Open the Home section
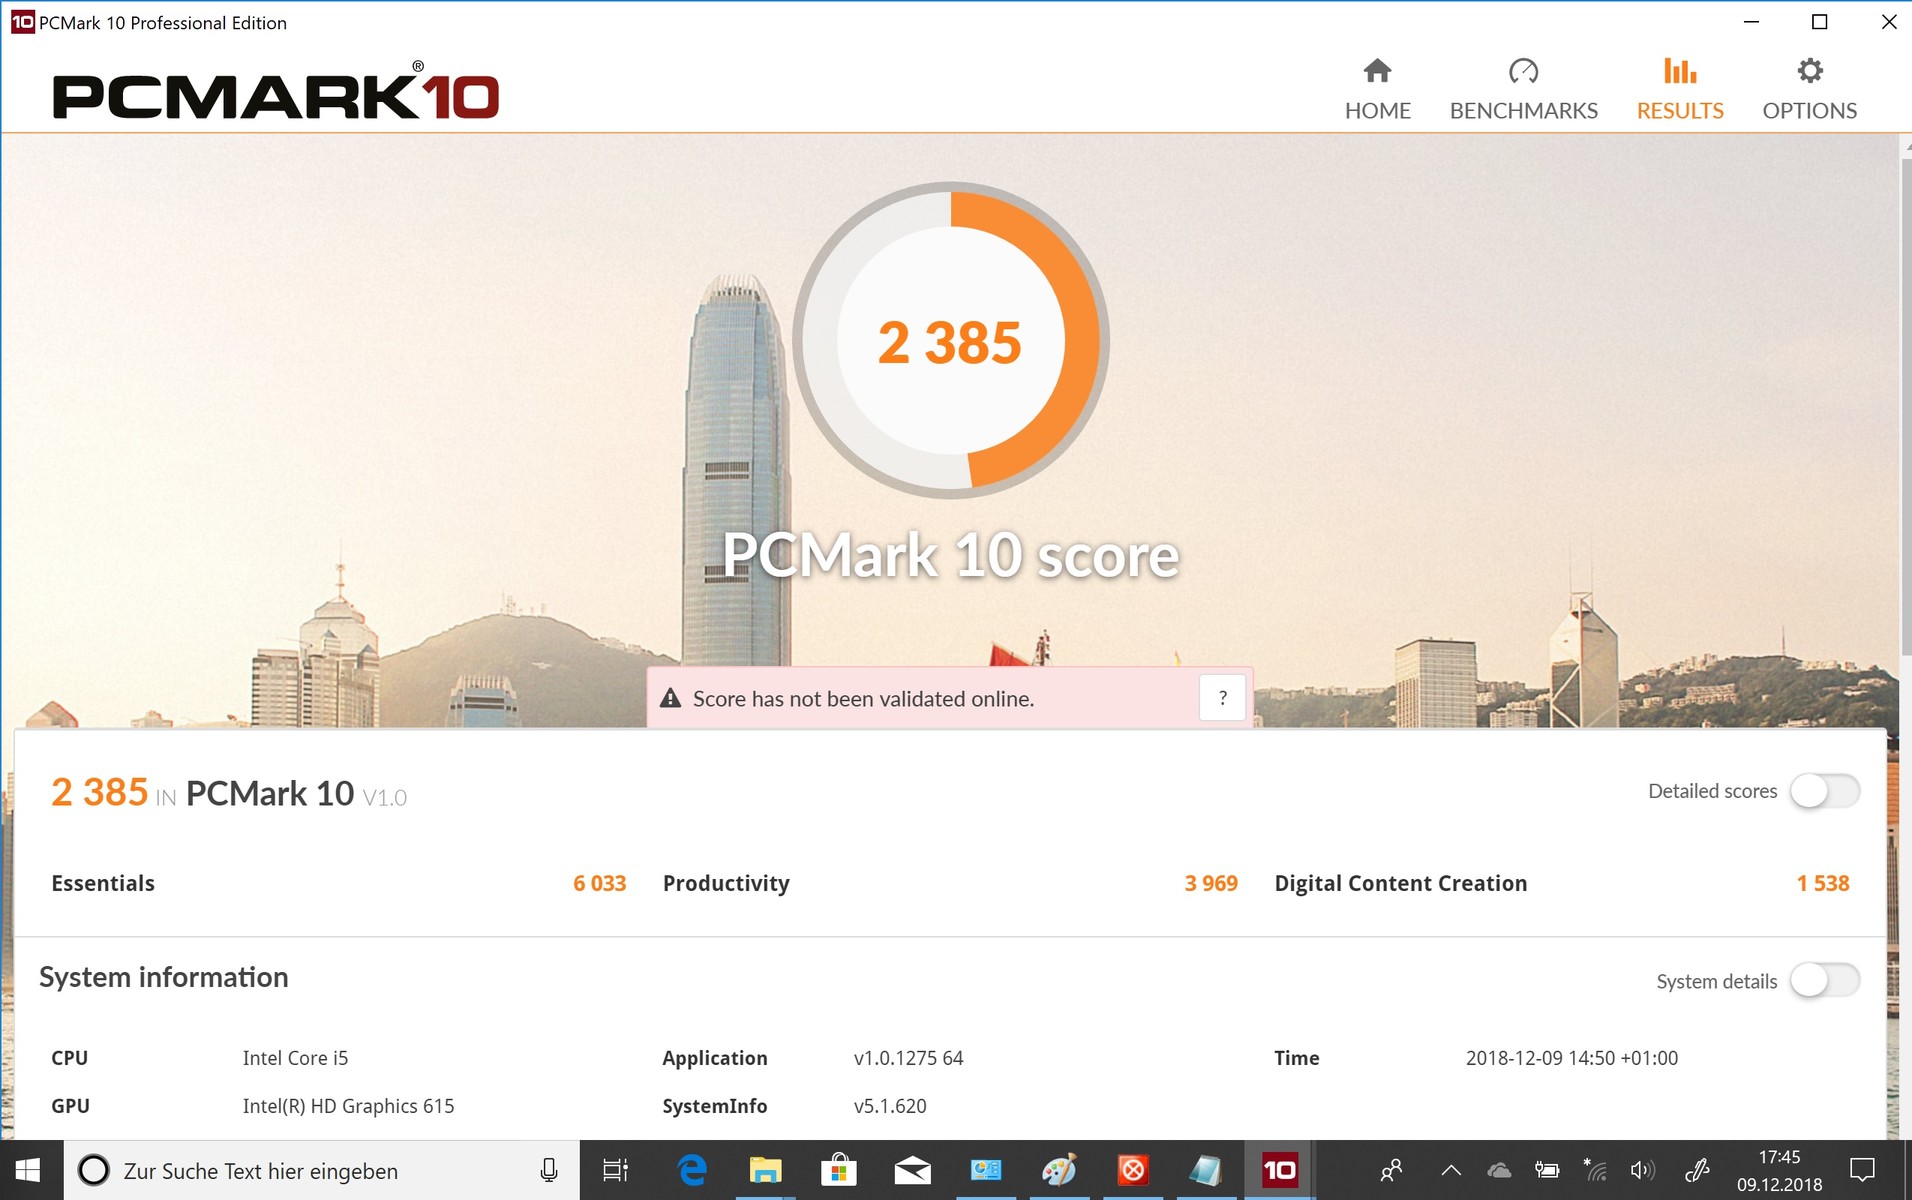Screen dimensions: 1912x1200 1377,89
